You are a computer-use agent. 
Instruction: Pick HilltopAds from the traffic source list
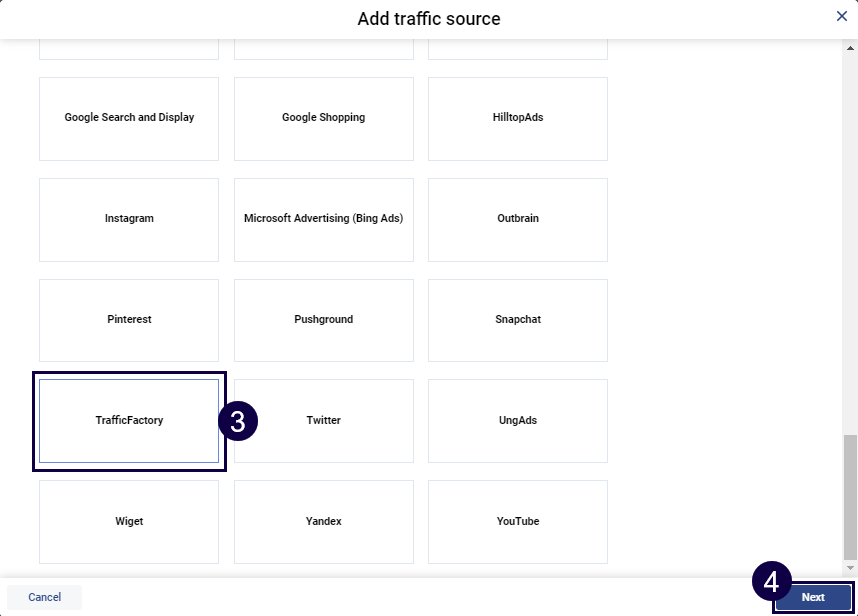point(517,117)
